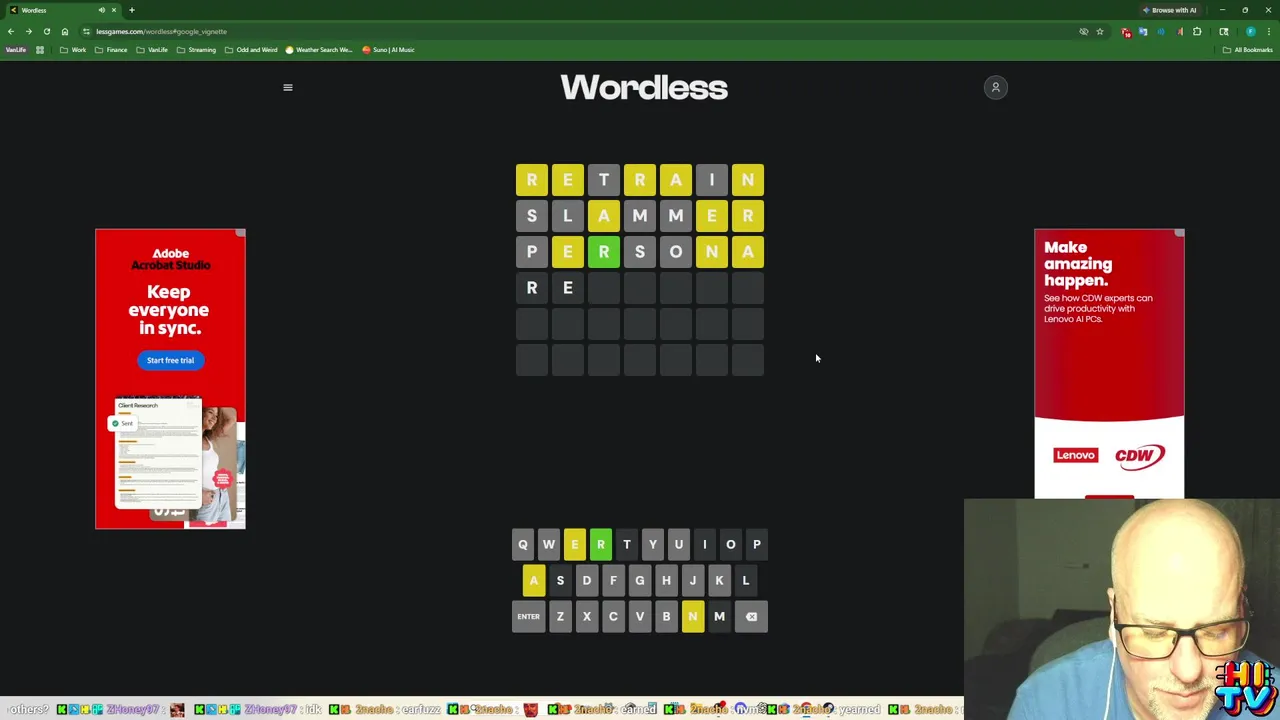Click the S key on the keyboard

pos(560,580)
